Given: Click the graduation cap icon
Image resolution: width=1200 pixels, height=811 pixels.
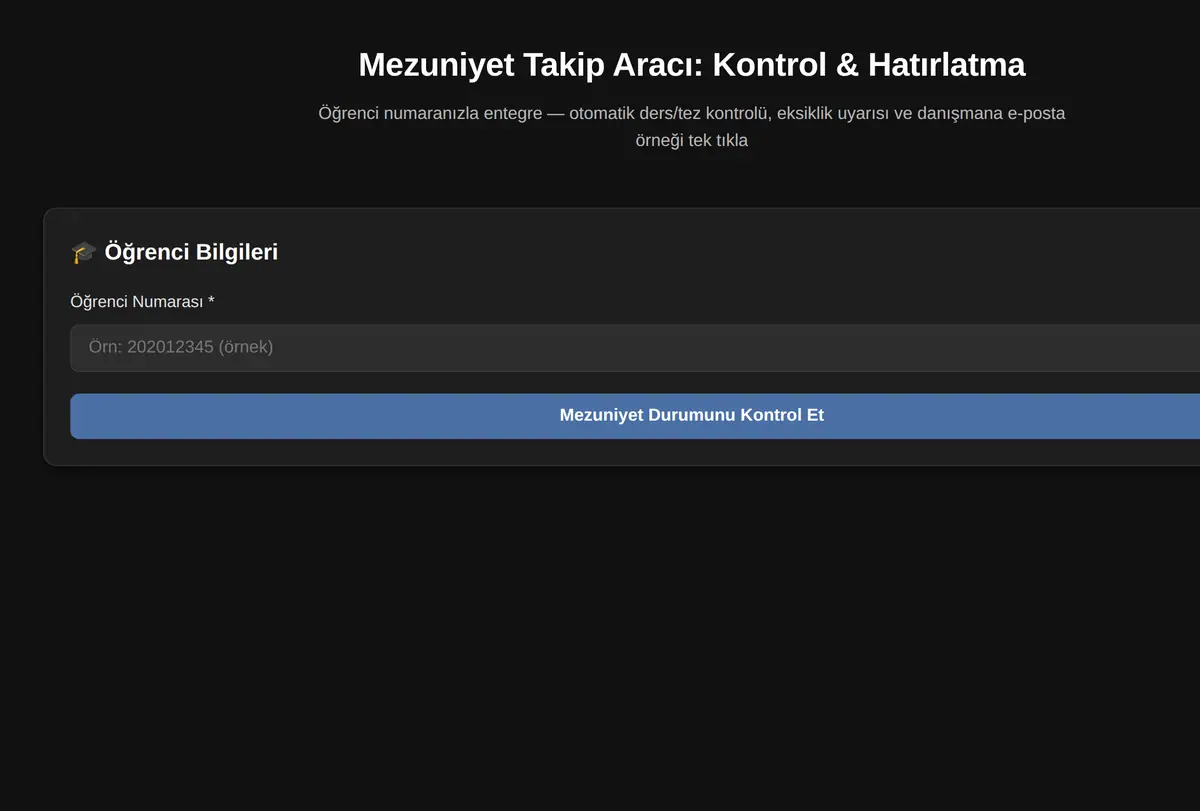Looking at the screenshot, I should 84,252.
